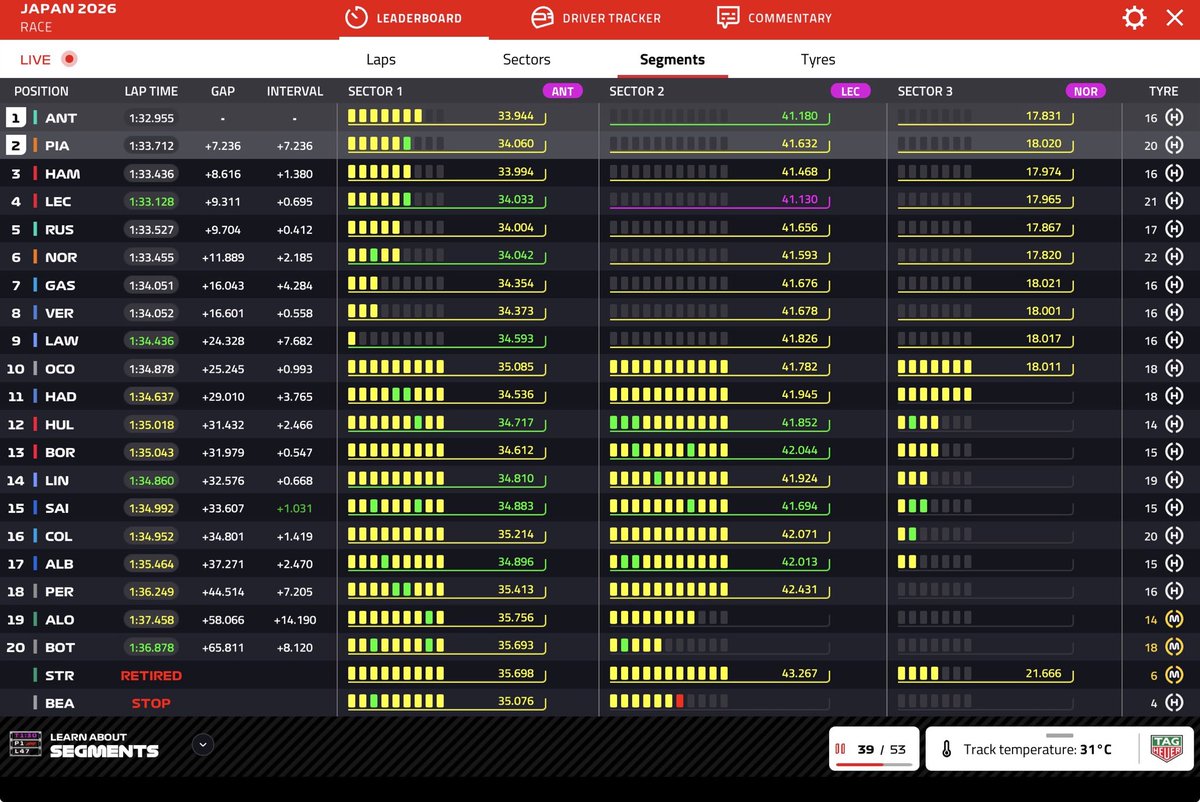This screenshot has height=802, width=1200.
Task: Select driver HAM in the leaderboard
Action: coord(62,174)
